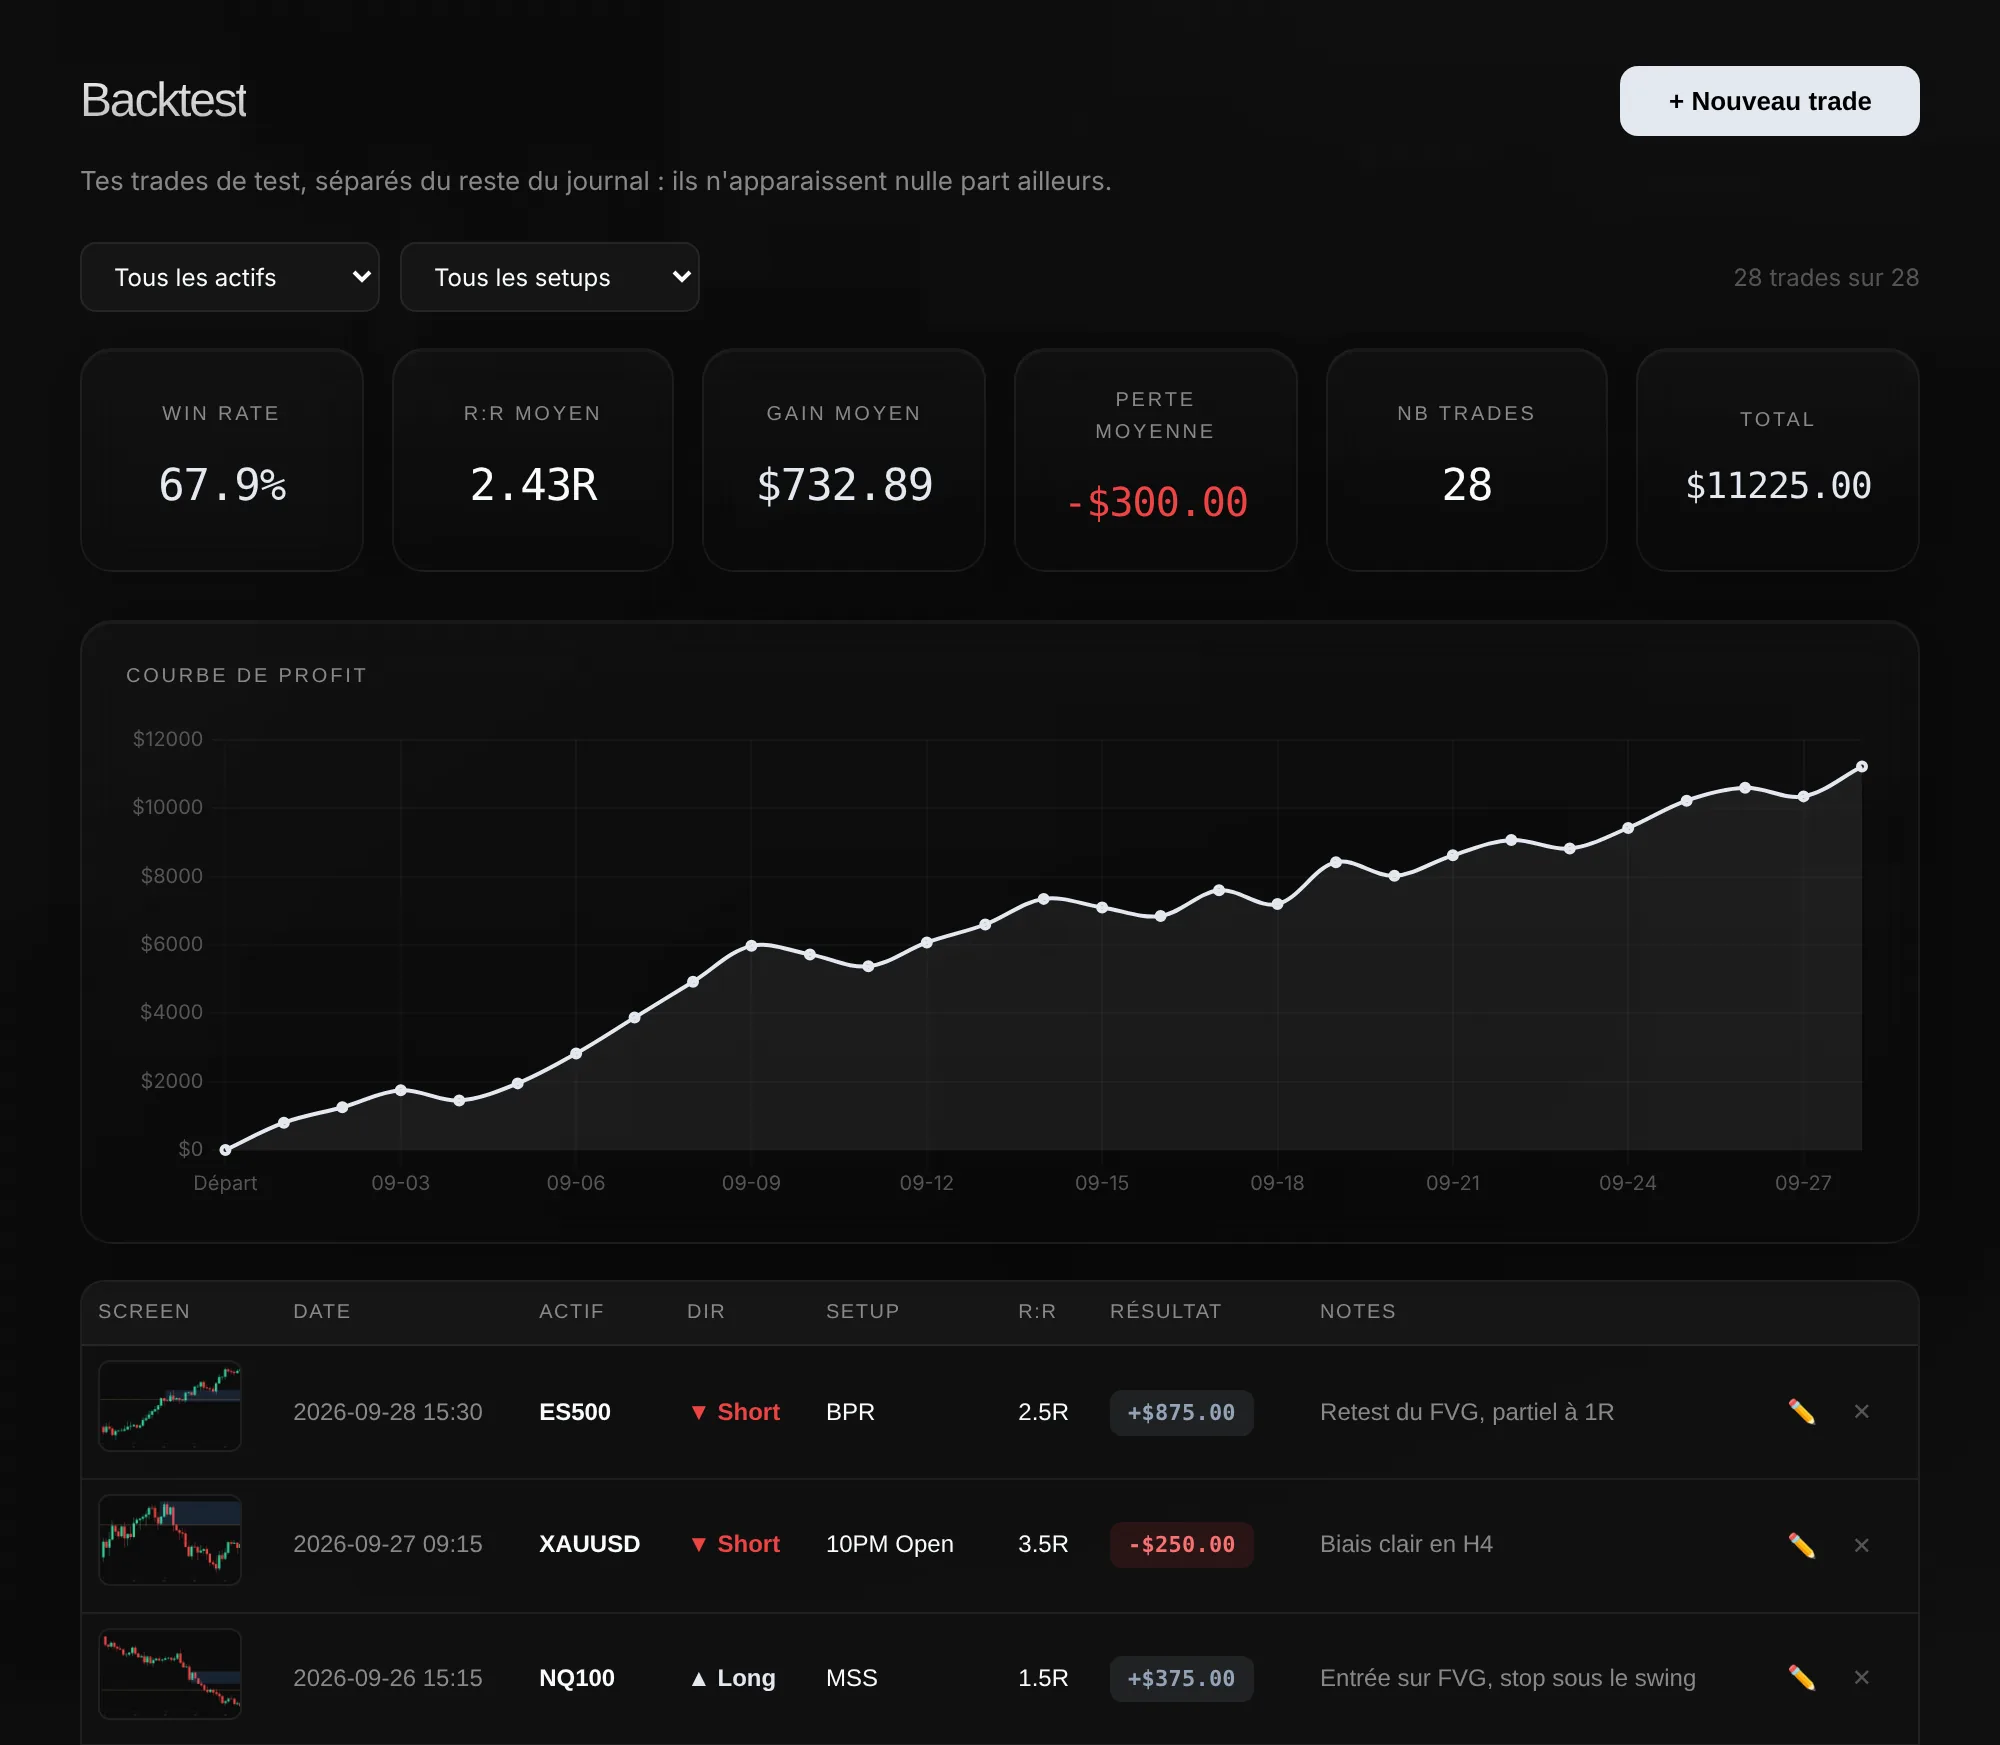Click the edit pencil for XAUUSD trade
Image resolution: width=2000 pixels, height=1745 pixels.
point(1801,1544)
